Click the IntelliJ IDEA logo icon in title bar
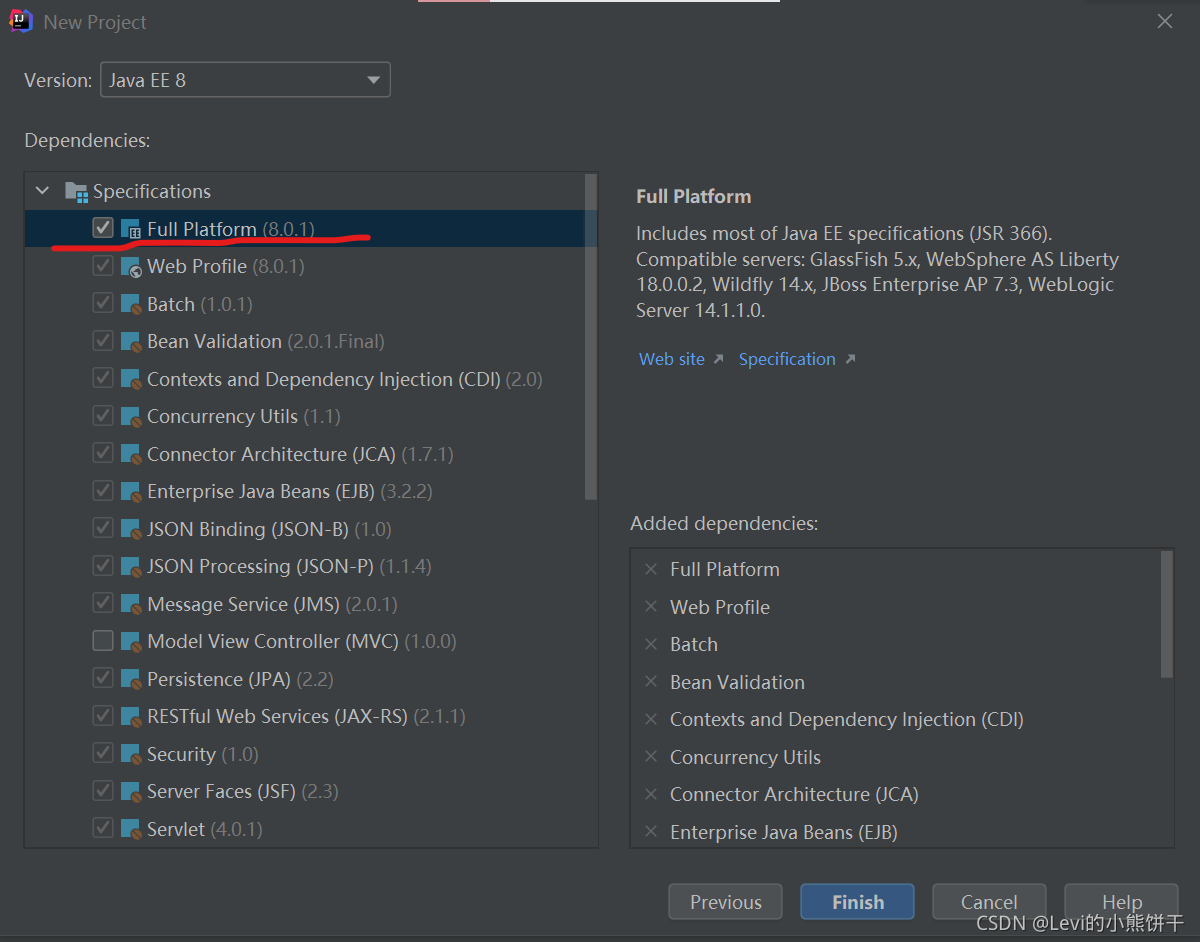Image resolution: width=1200 pixels, height=942 pixels. (x=21, y=21)
